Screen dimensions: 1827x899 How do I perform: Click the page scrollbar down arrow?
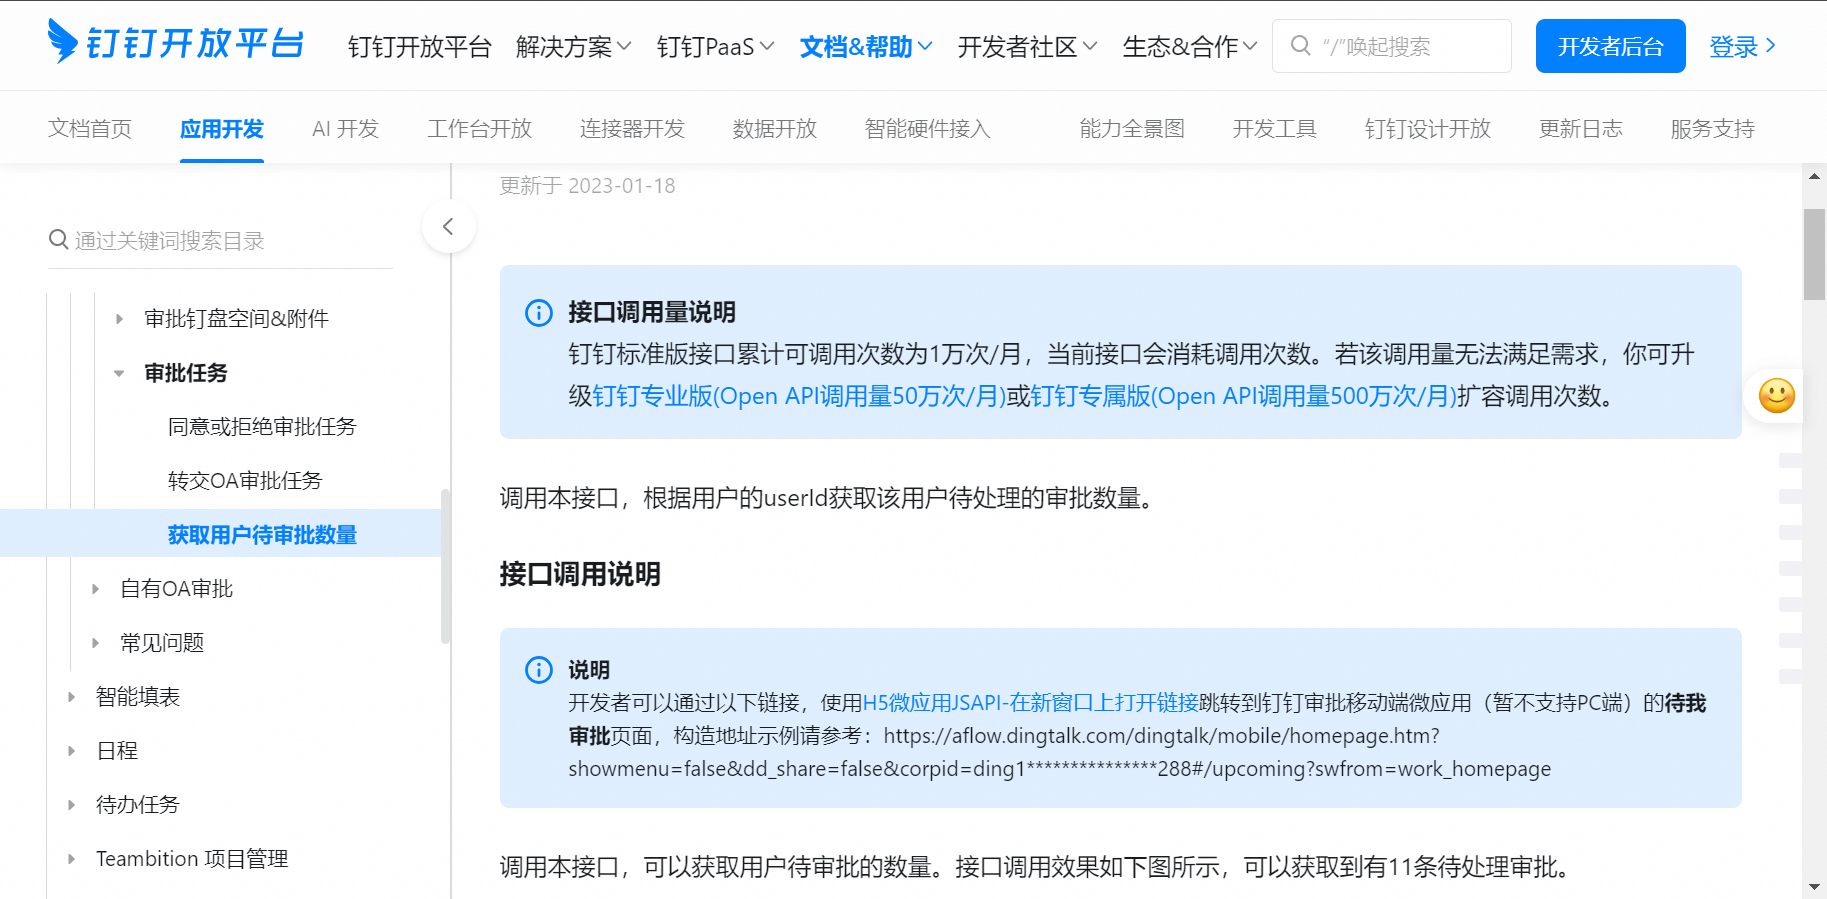click(1814, 887)
